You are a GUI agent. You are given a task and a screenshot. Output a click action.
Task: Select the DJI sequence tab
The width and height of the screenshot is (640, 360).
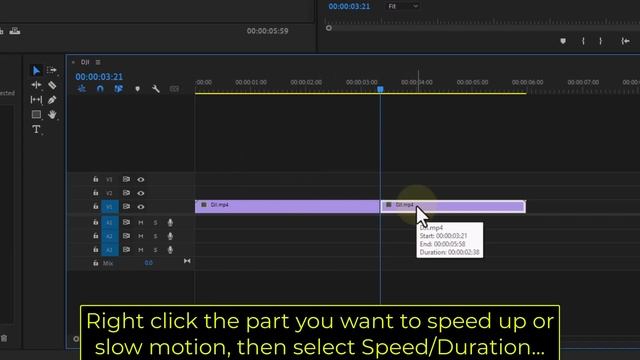pos(85,62)
